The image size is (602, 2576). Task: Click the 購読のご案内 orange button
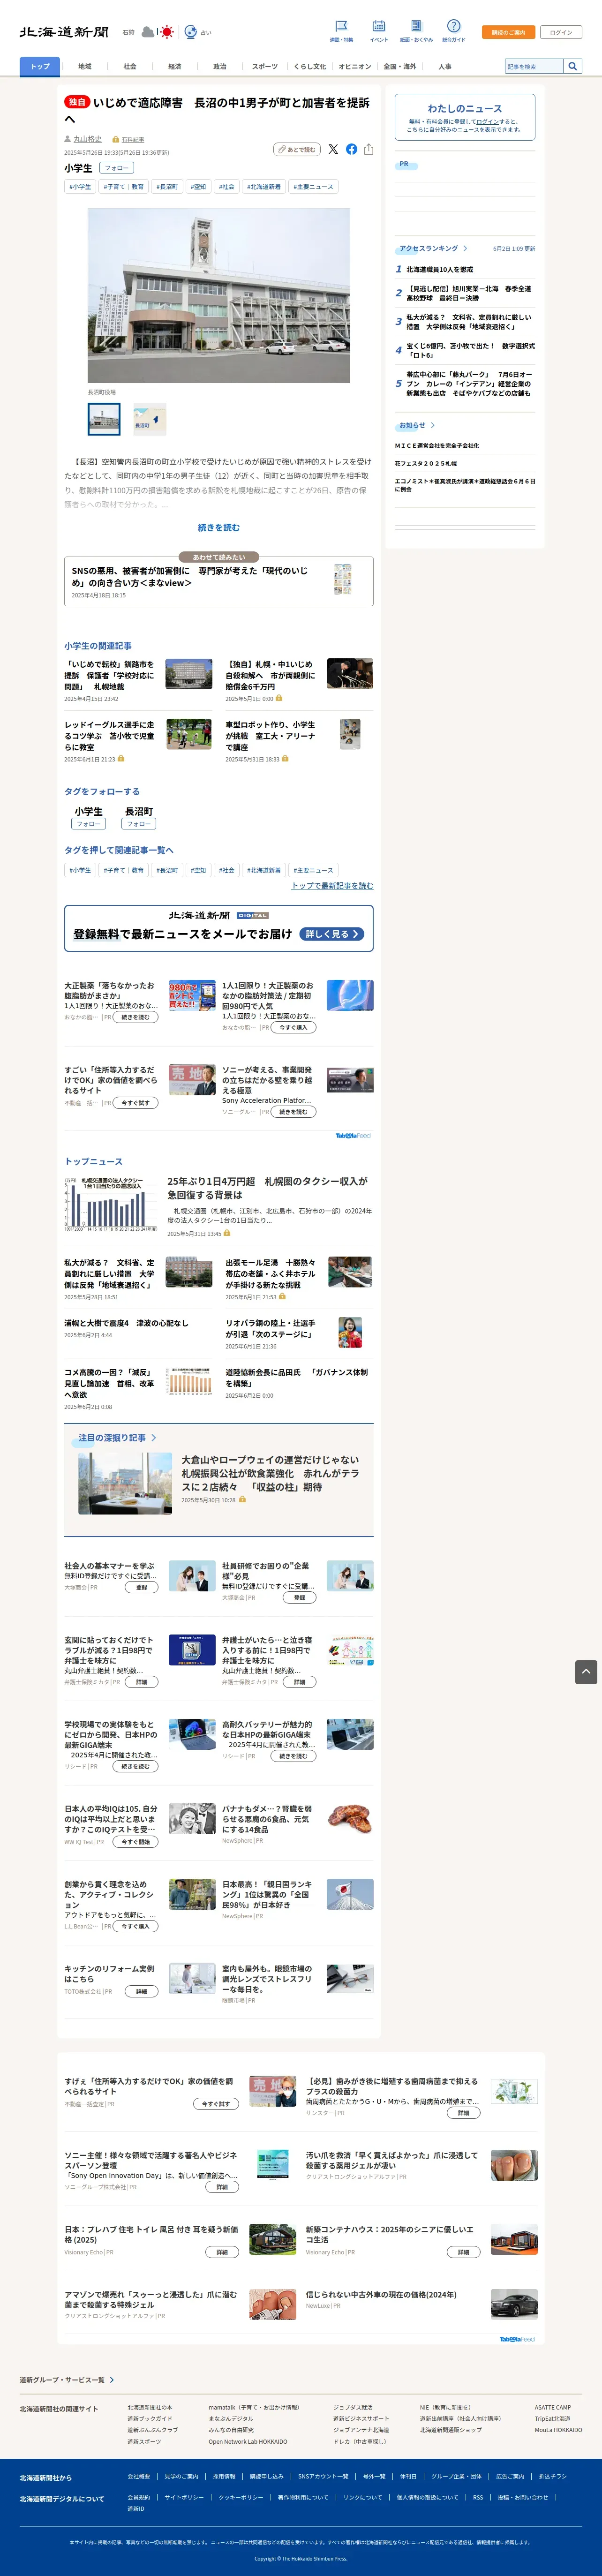click(508, 32)
